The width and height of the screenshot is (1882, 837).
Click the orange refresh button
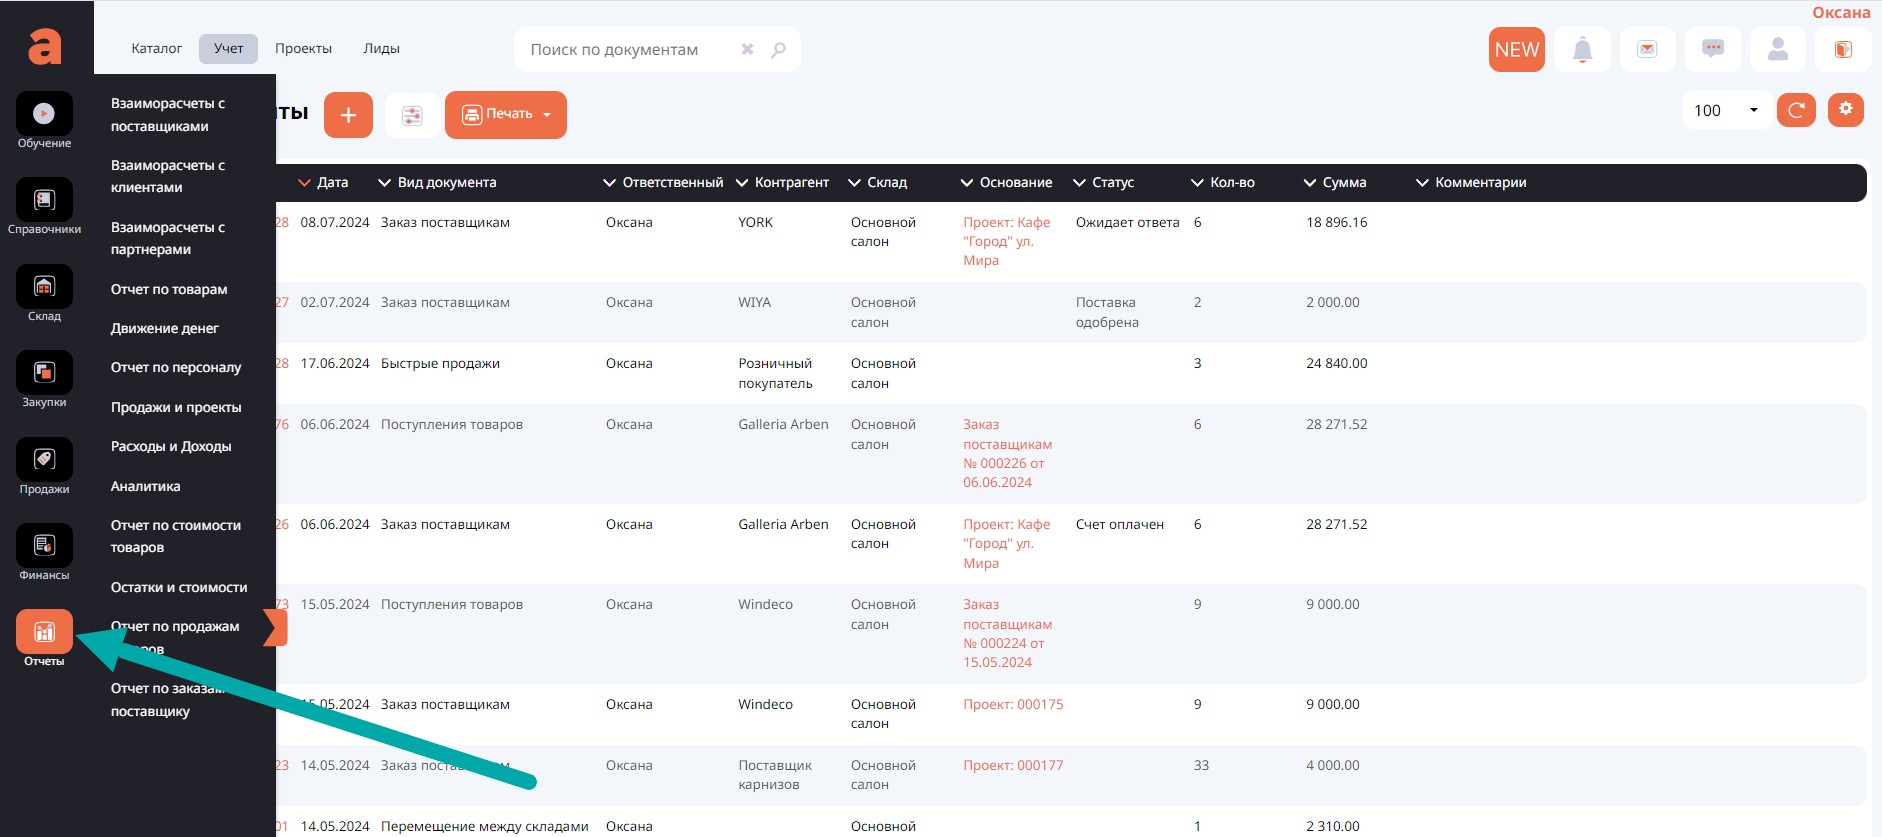pyautogui.click(x=1796, y=110)
